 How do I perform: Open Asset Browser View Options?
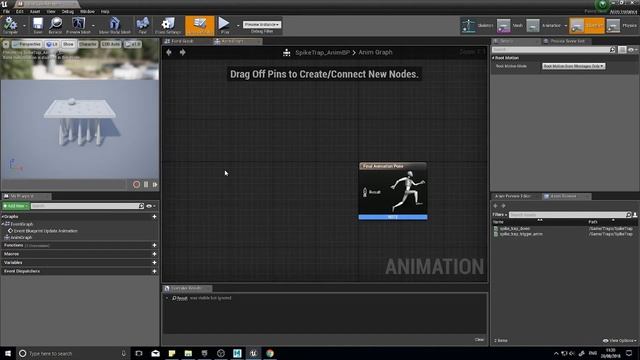(619, 340)
